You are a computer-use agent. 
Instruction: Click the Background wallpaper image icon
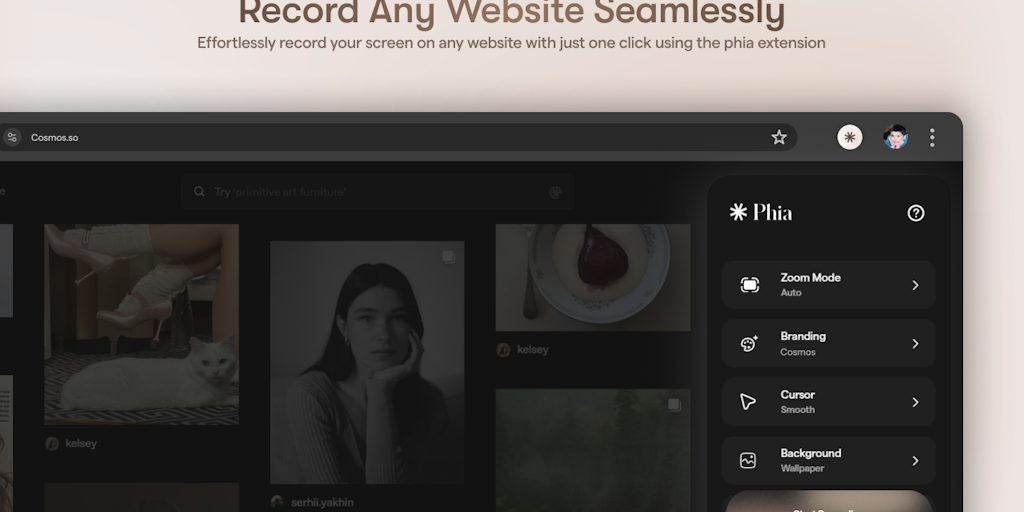point(748,461)
